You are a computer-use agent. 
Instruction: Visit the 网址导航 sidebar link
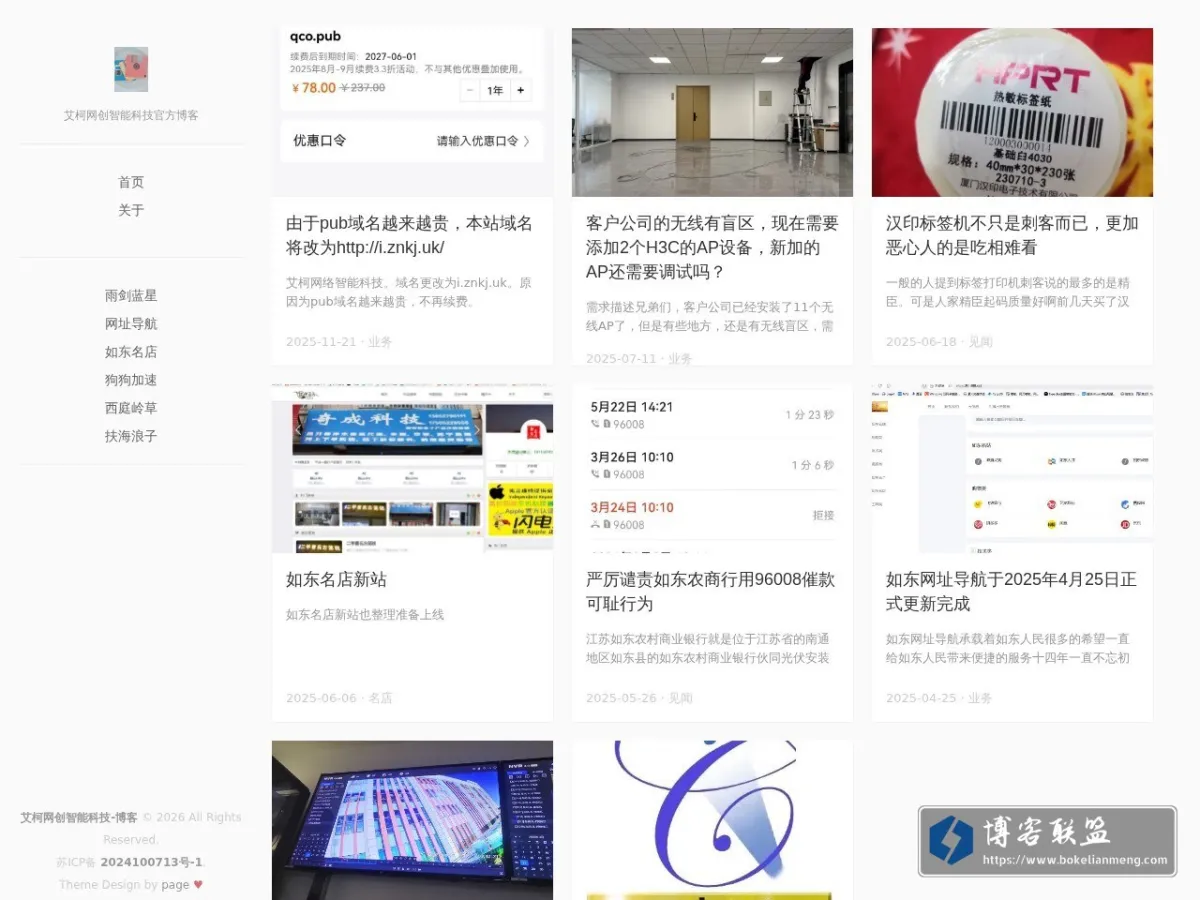tap(131, 324)
